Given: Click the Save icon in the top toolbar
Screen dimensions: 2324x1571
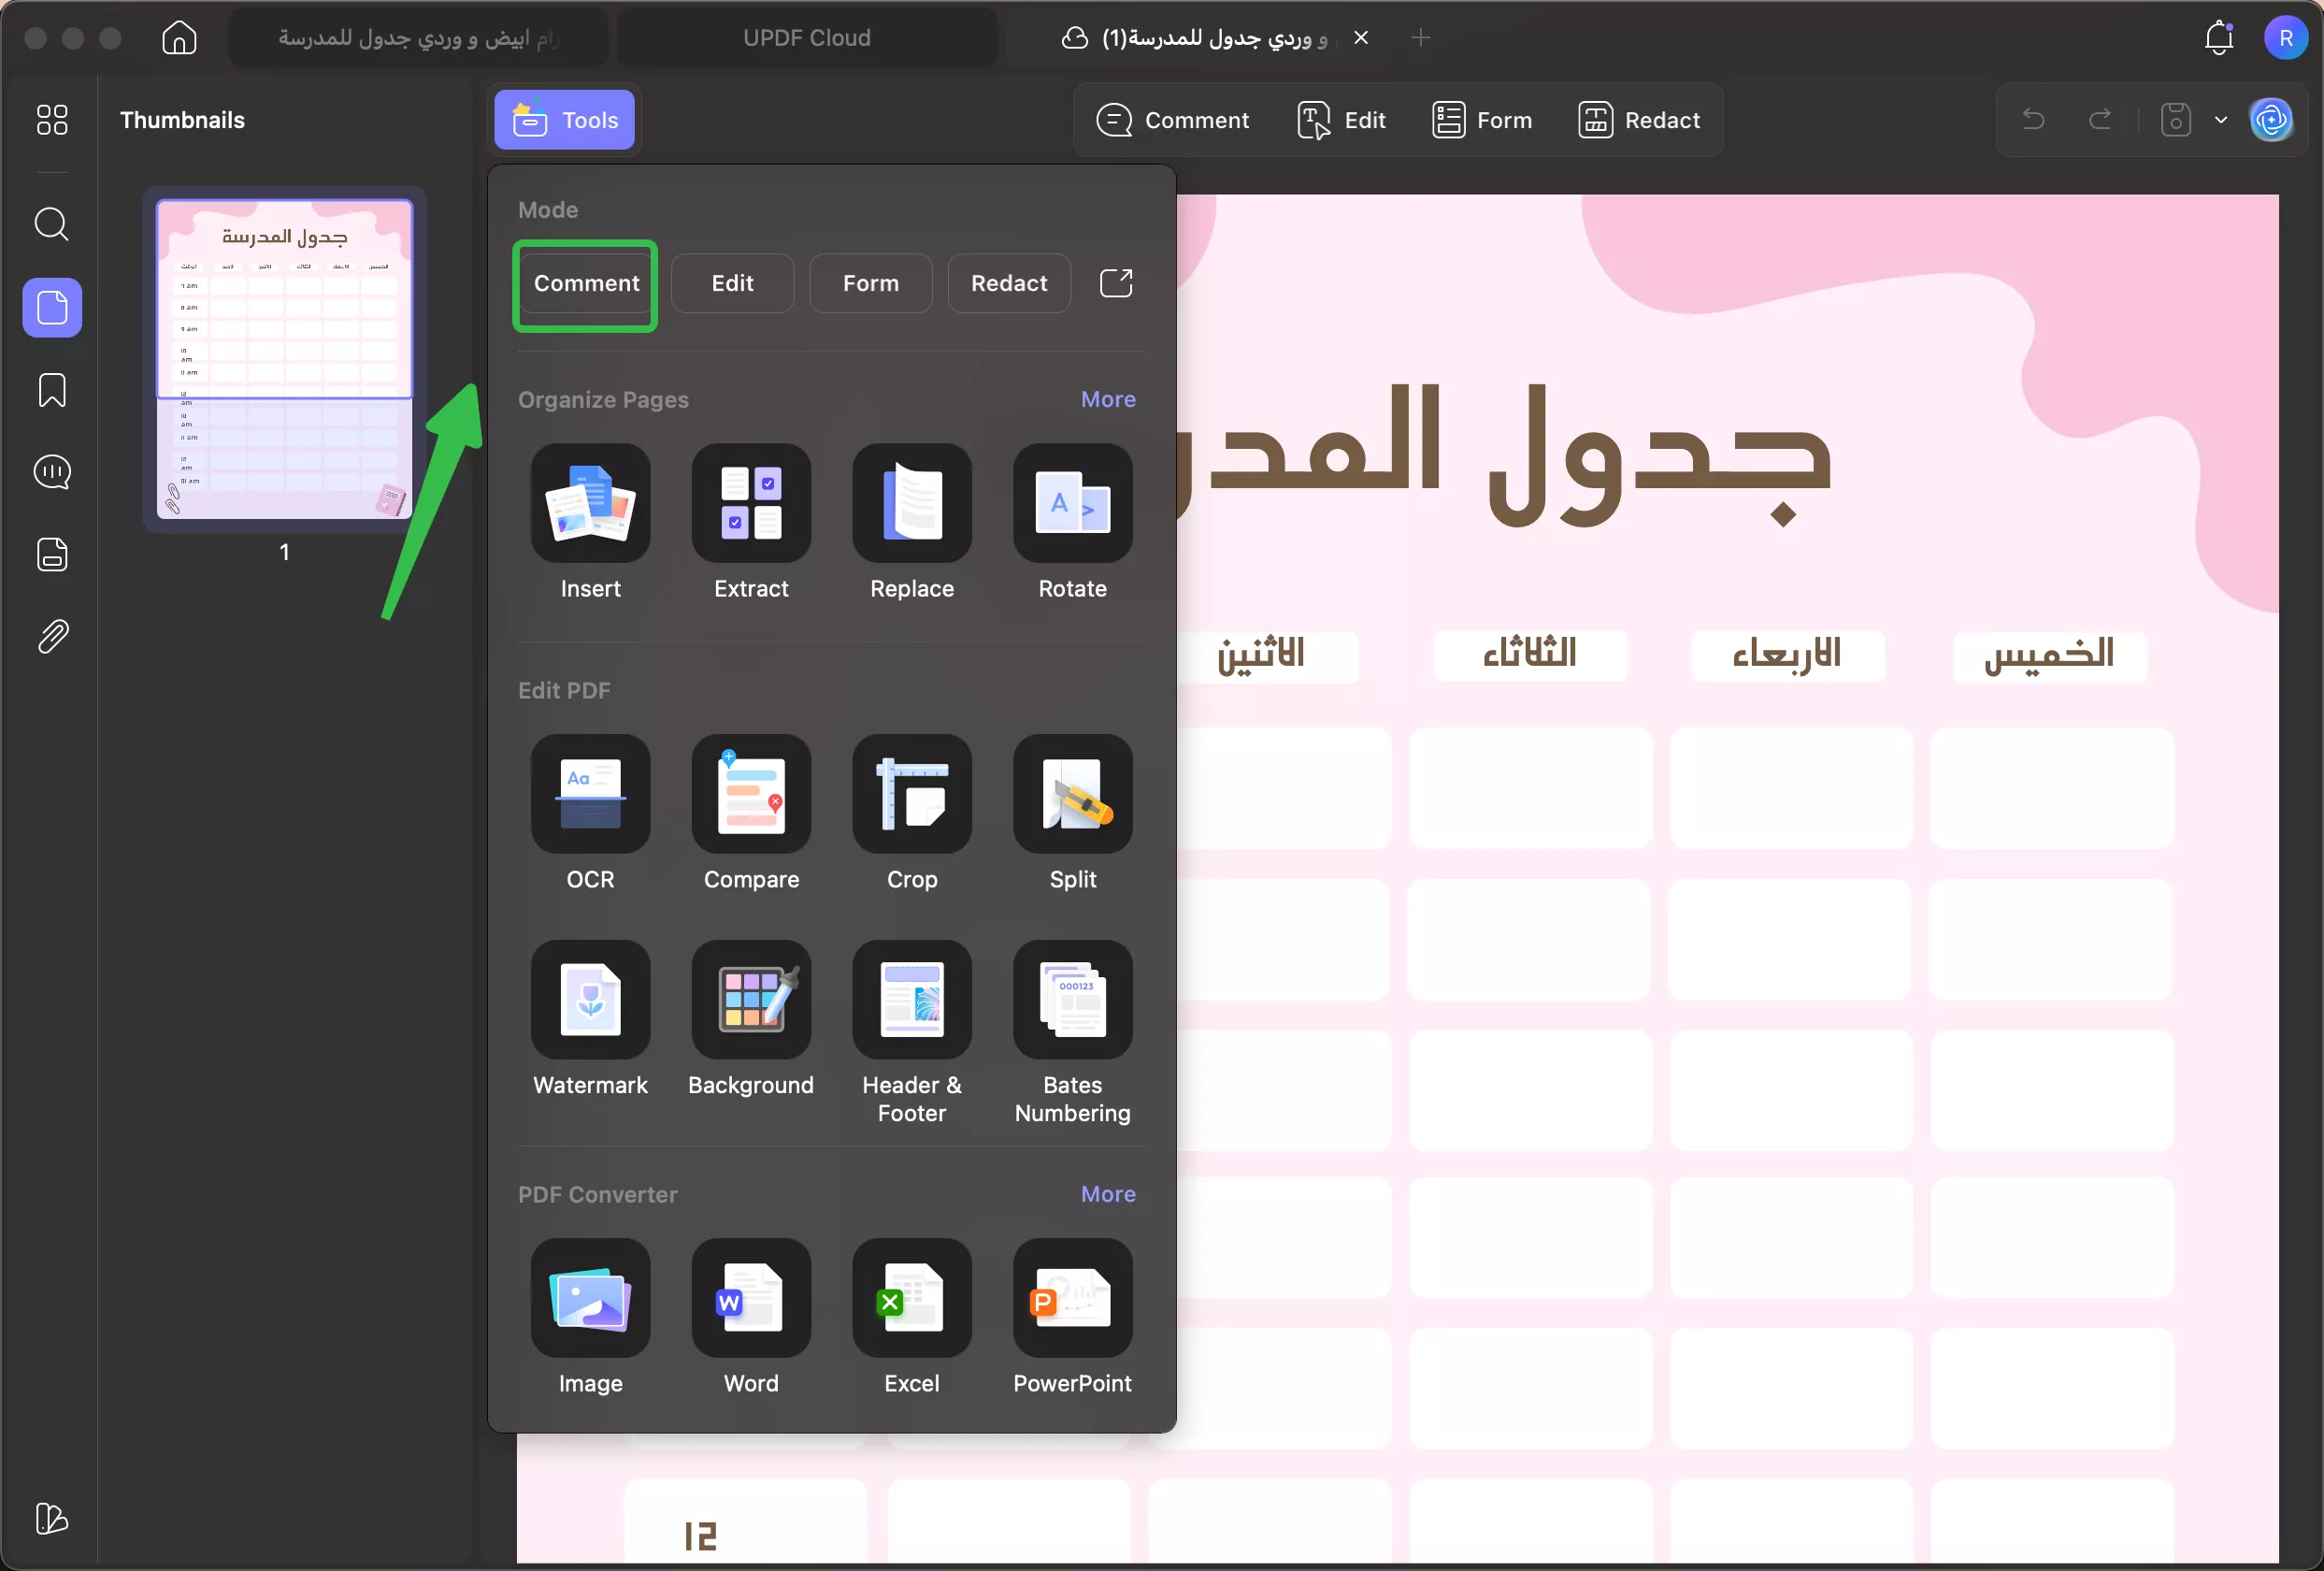Looking at the screenshot, I should (x=2175, y=119).
